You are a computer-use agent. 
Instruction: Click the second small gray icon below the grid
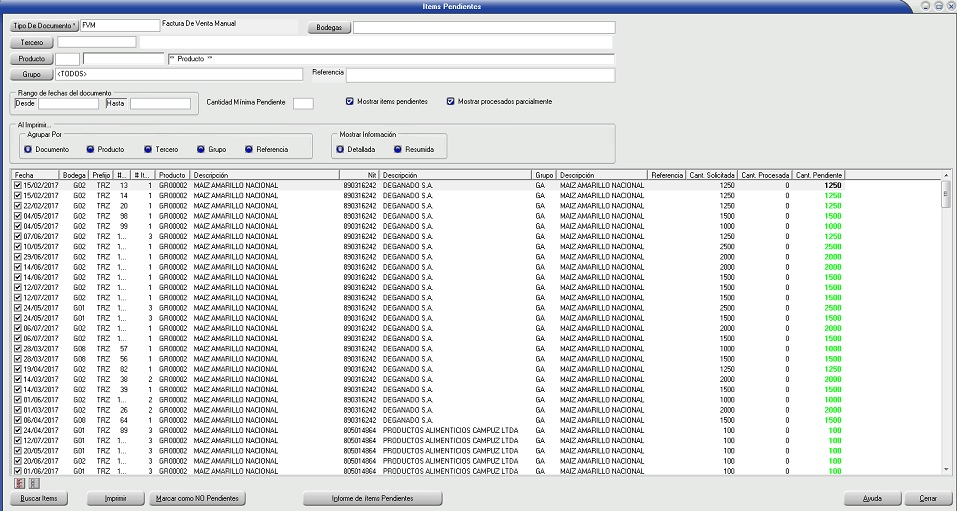[34, 483]
